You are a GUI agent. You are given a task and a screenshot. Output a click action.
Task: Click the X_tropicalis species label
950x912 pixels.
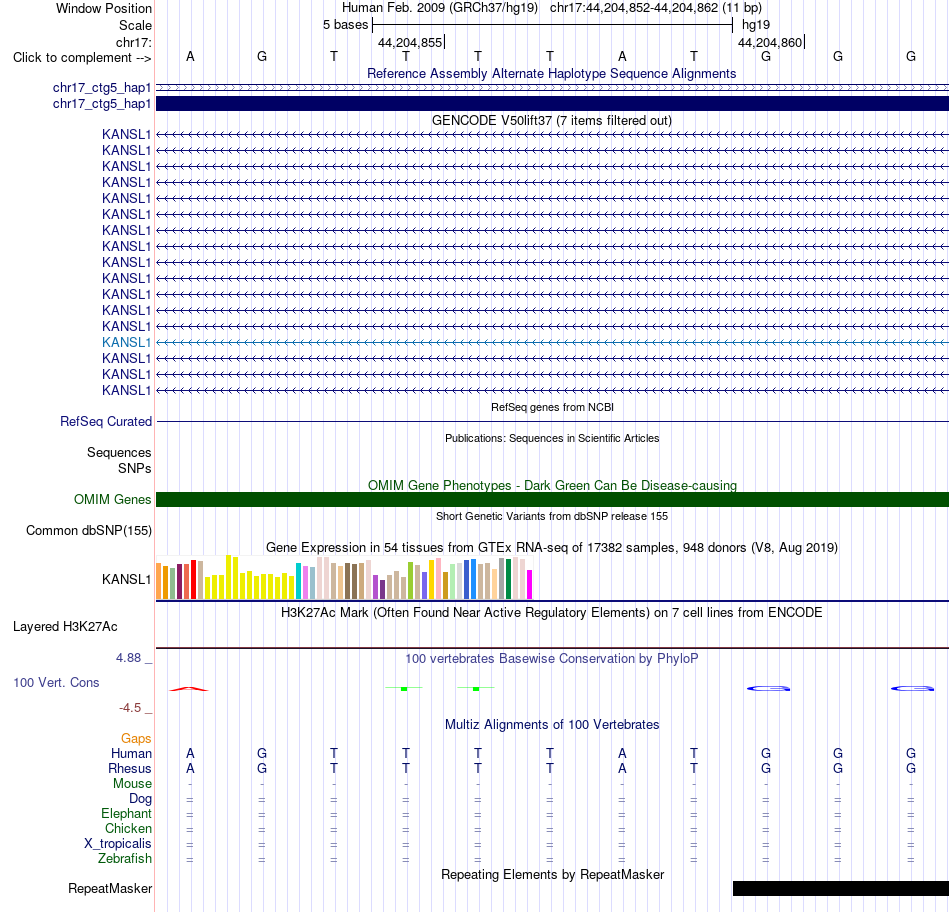118,844
